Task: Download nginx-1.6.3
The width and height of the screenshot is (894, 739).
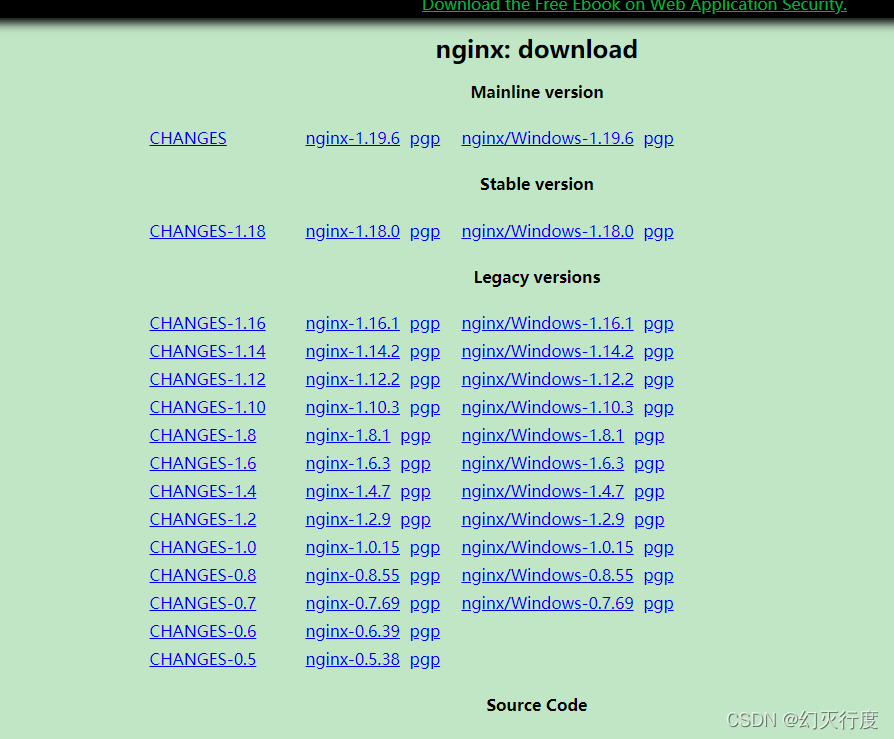Action: [x=348, y=463]
